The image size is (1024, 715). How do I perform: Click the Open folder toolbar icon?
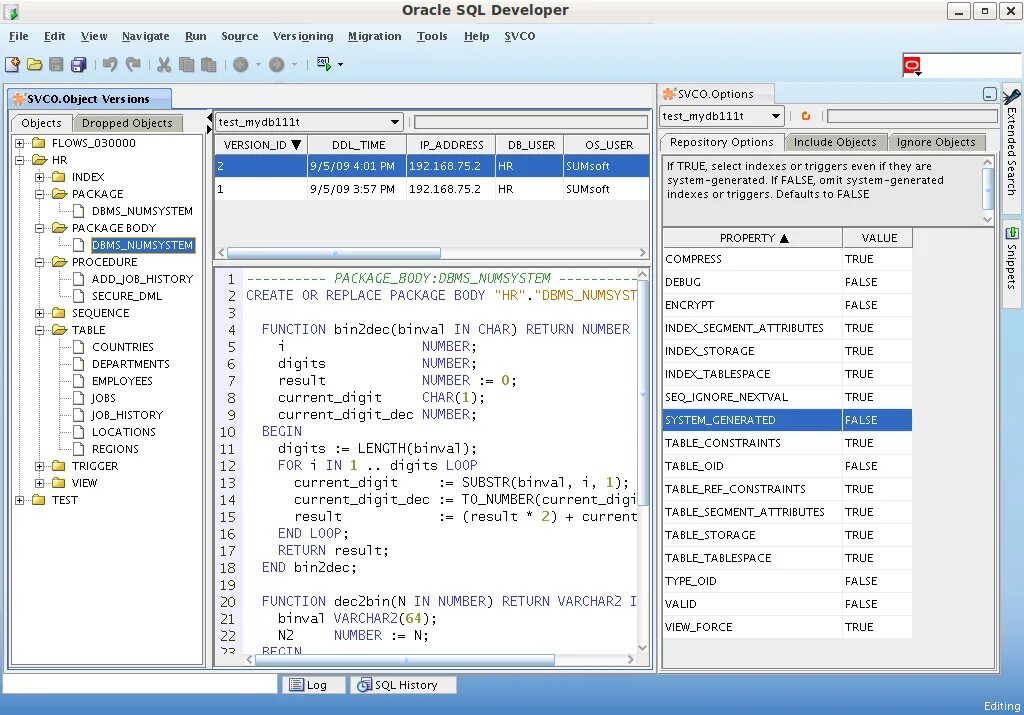[34, 65]
